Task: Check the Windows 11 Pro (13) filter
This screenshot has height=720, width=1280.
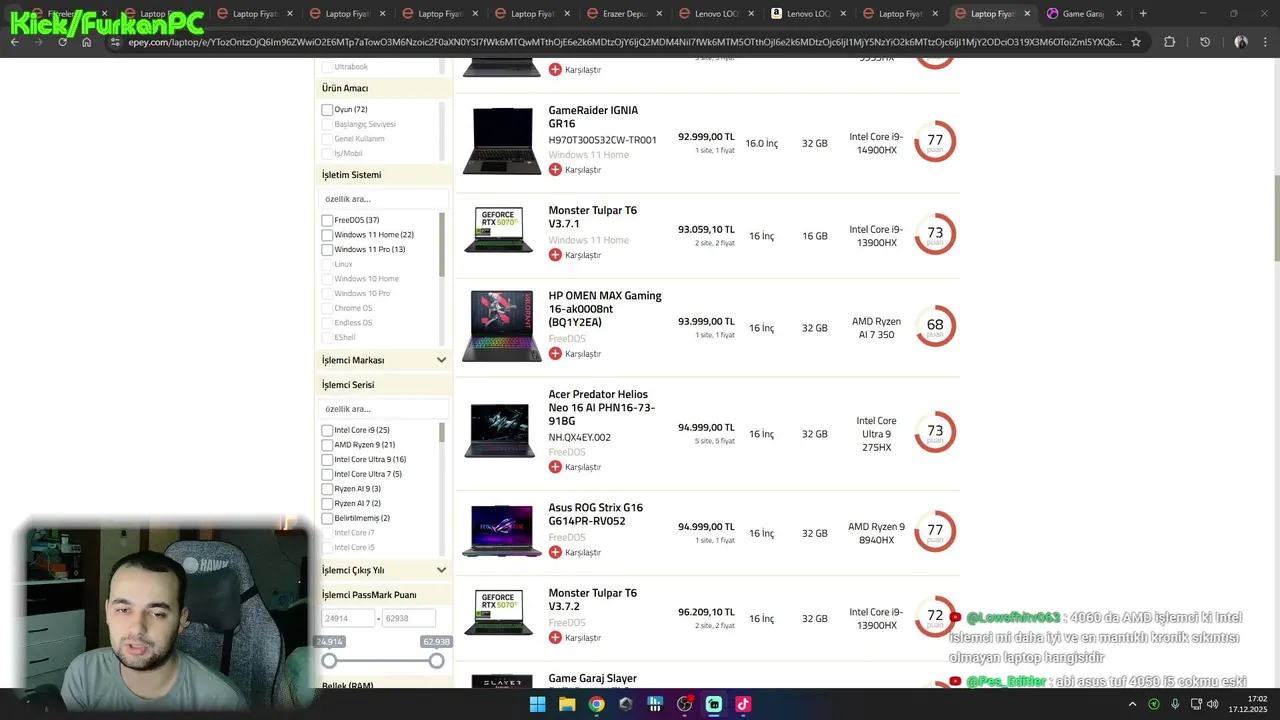Action: click(x=327, y=250)
